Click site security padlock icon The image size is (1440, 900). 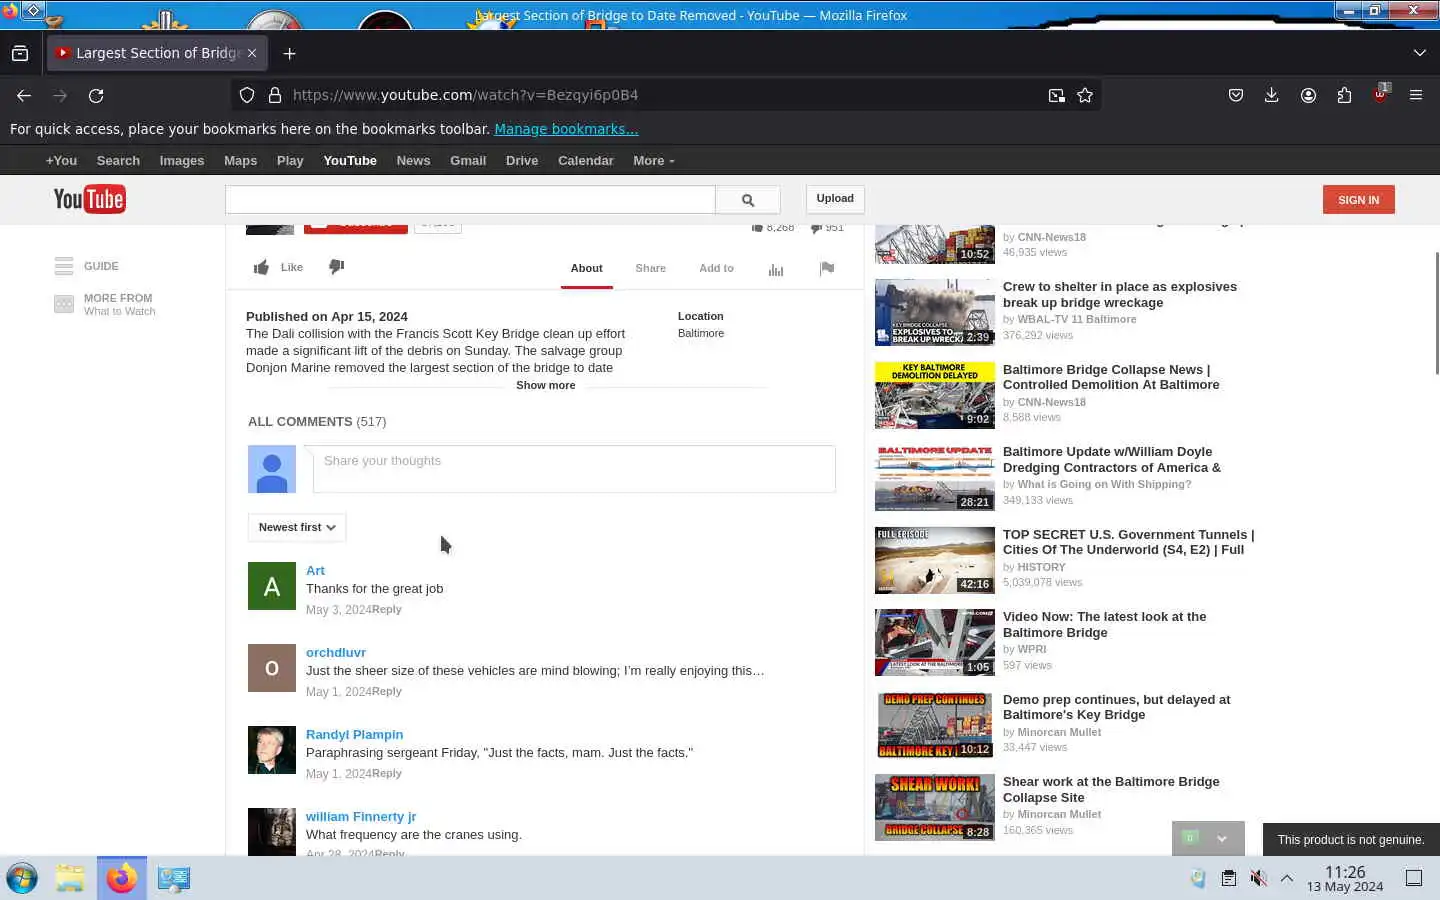point(274,95)
